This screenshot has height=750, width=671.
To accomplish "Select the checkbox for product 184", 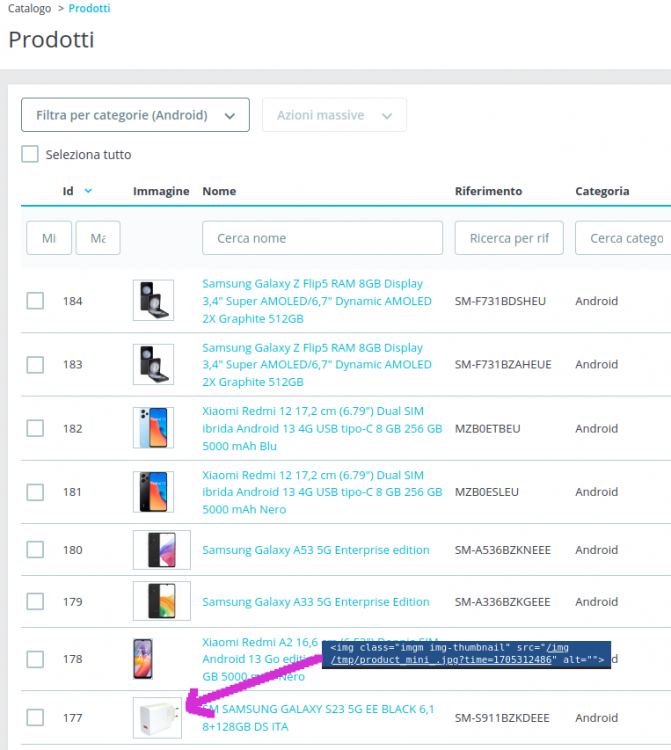I will point(35,301).
